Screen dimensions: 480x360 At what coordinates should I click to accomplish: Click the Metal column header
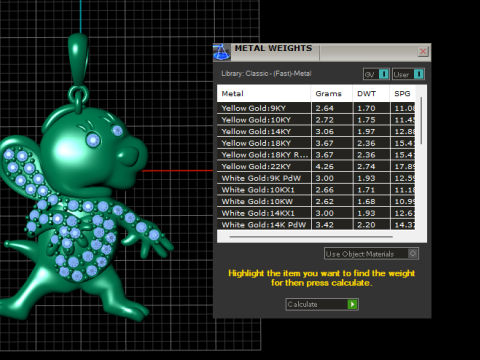point(264,94)
